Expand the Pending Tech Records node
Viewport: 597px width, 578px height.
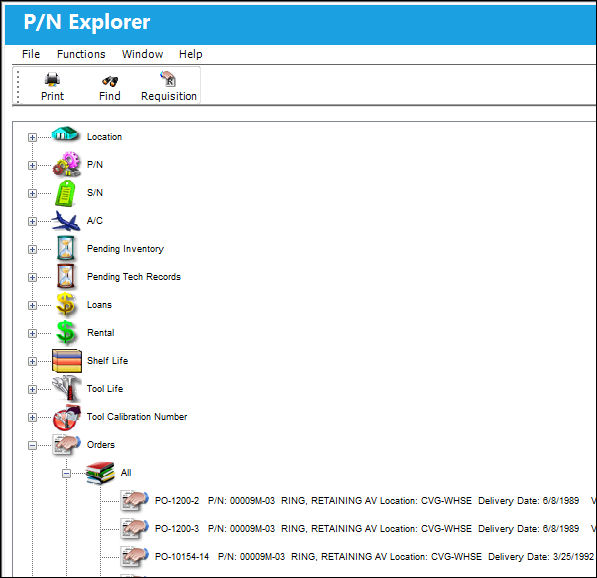click(32, 277)
